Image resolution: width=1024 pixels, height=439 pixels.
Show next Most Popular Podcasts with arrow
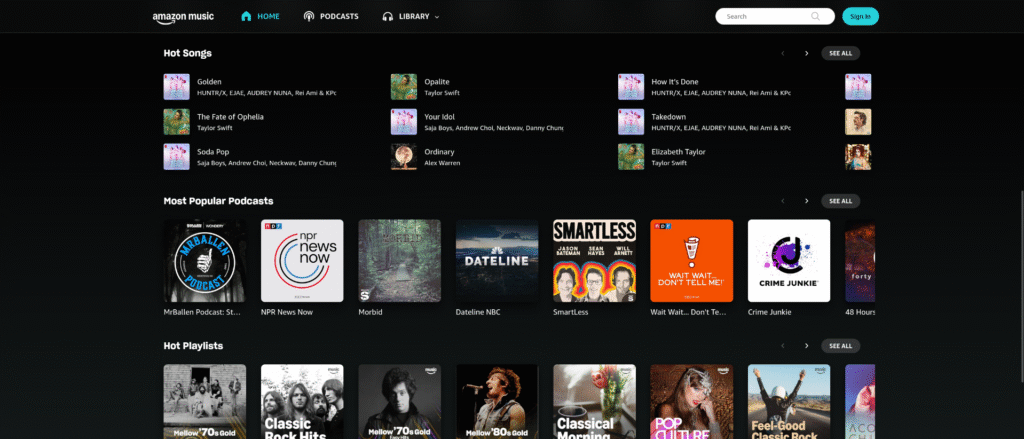click(x=806, y=201)
